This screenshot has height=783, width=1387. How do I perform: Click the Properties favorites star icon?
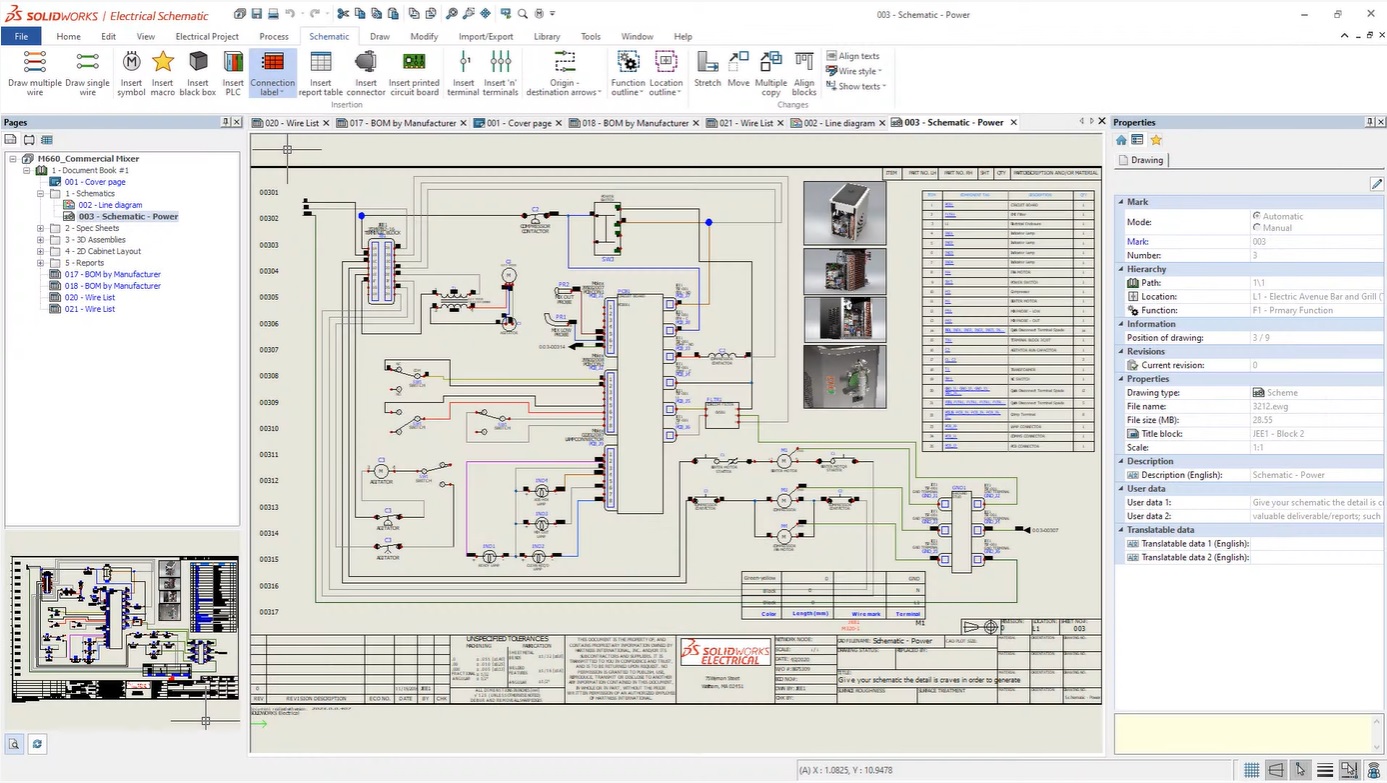[x=1156, y=140]
